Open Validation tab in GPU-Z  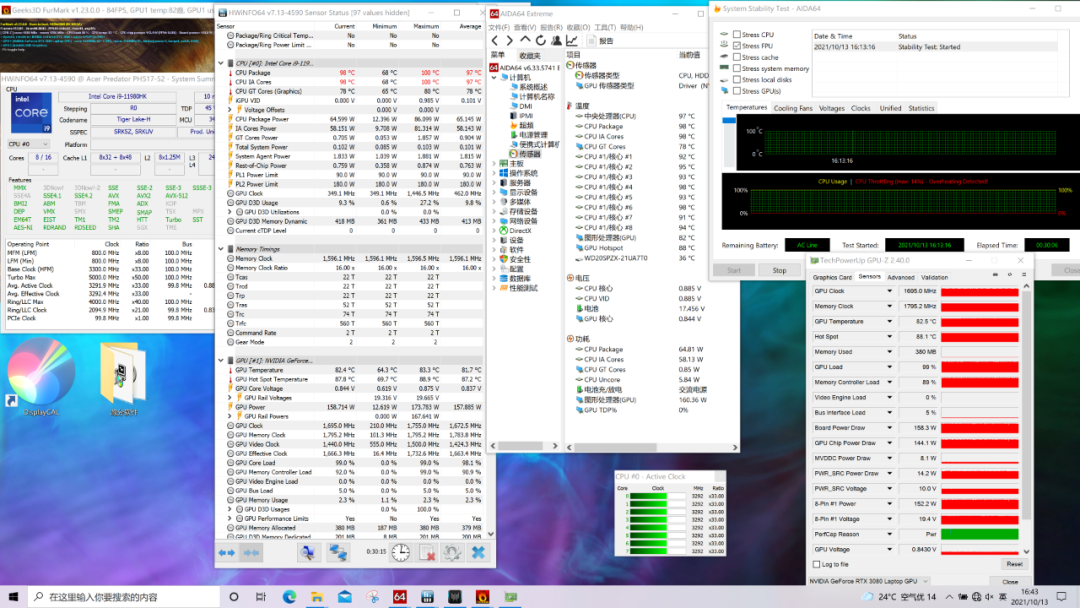pyautogui.click(x=935, y=277)
